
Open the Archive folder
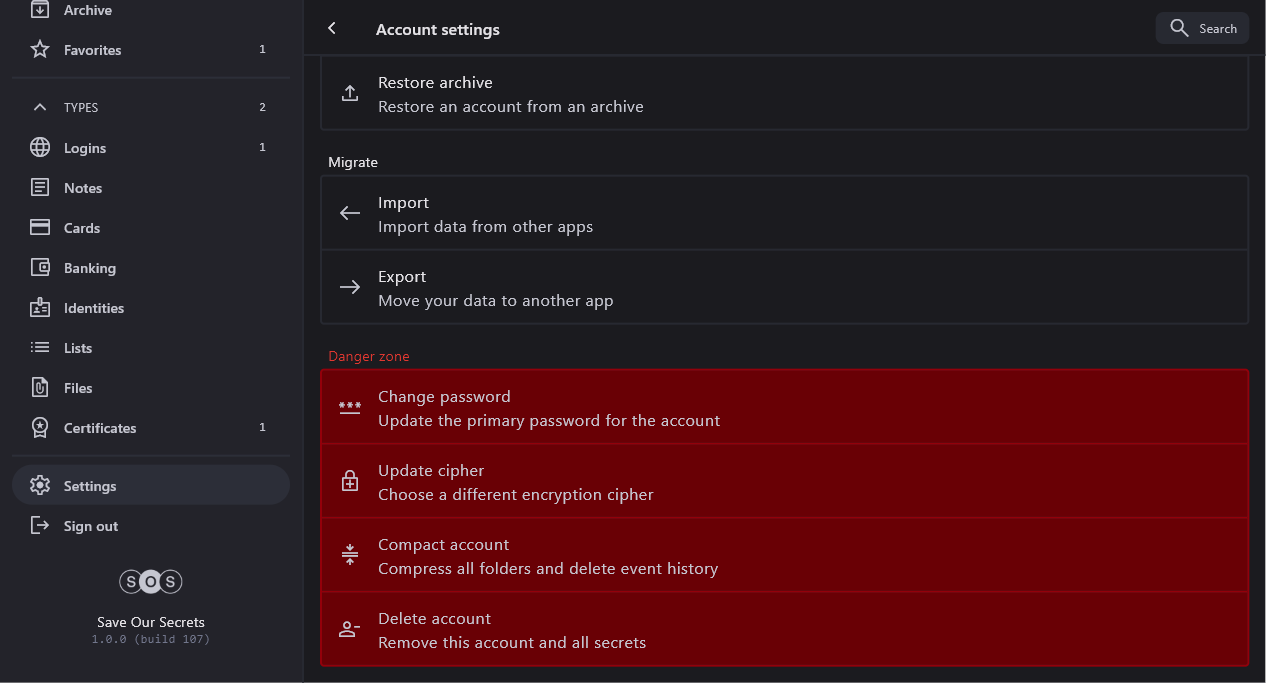(88, 10)
